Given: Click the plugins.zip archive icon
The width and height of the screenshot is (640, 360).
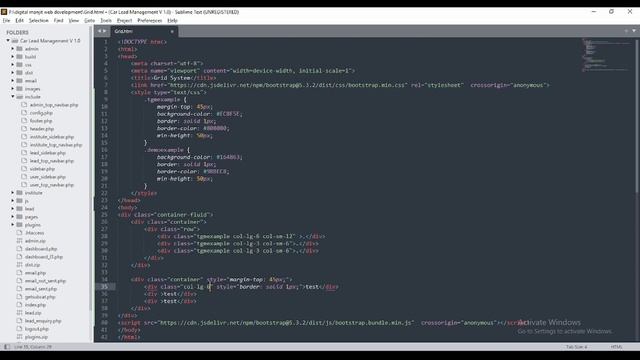Looking at the screenshot, I should pyautogui.click(x=19, y=337).
